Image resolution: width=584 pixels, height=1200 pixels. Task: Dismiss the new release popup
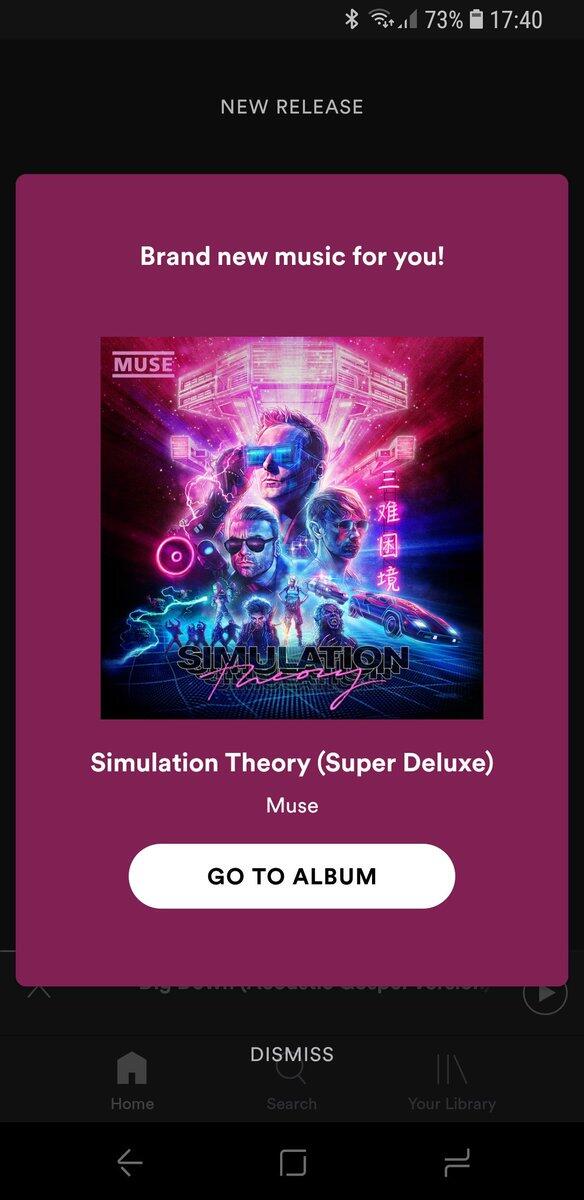tap(292, 1054)
